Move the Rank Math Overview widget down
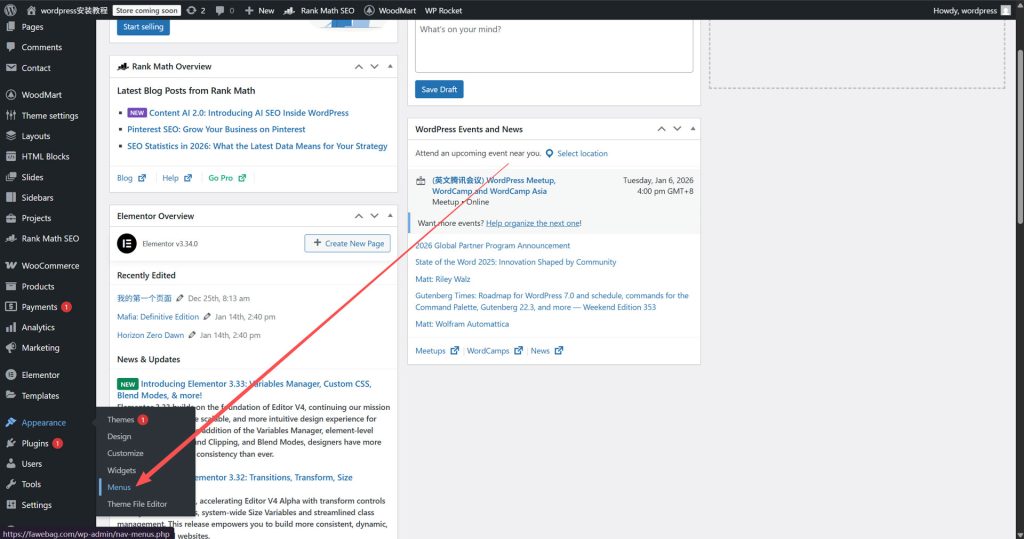 click(x=374, y=67)
